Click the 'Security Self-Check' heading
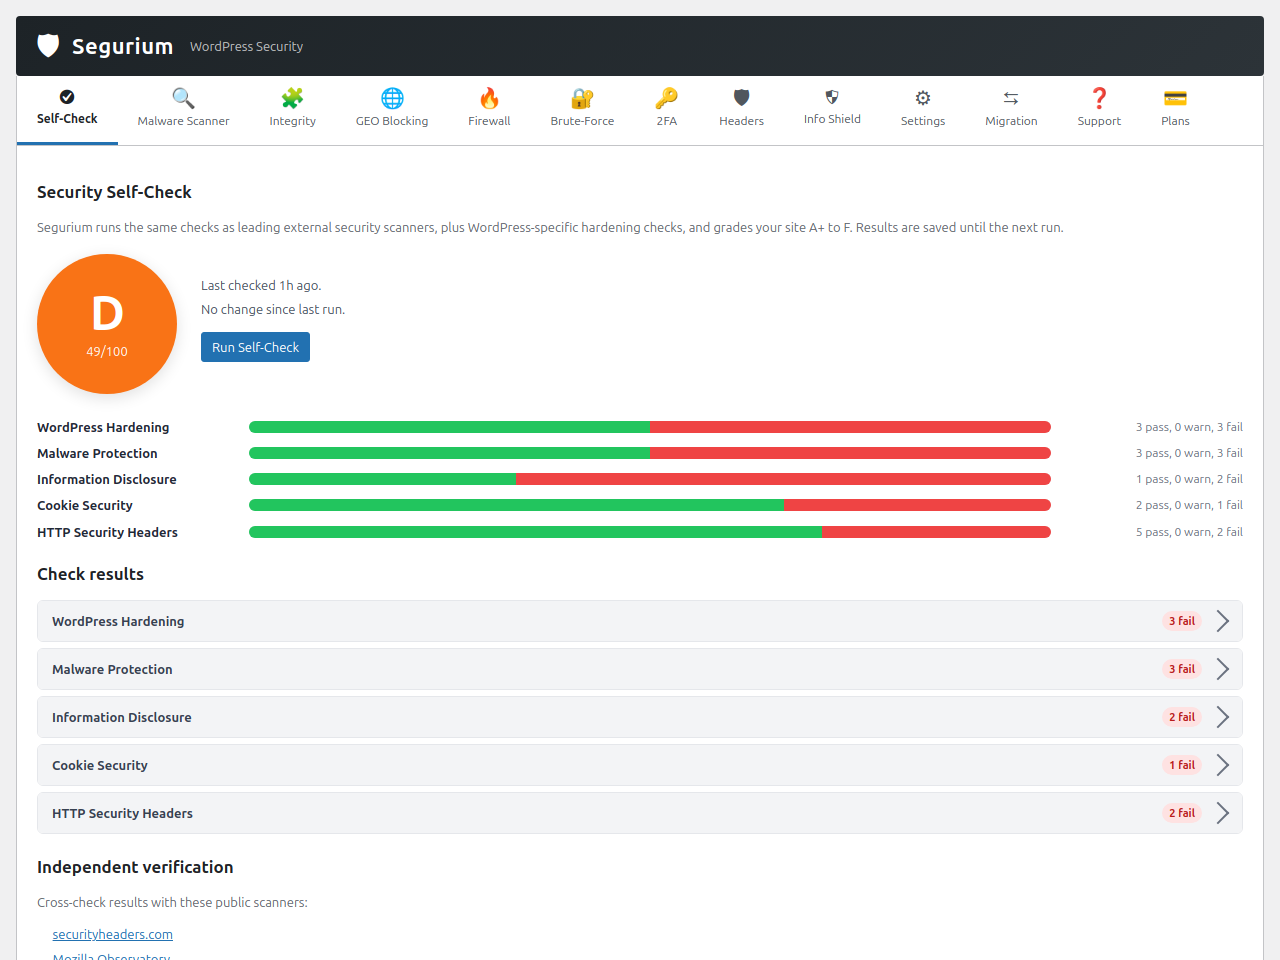The image size is (1280, 960). pyautogui.click(x=114, y=192)
